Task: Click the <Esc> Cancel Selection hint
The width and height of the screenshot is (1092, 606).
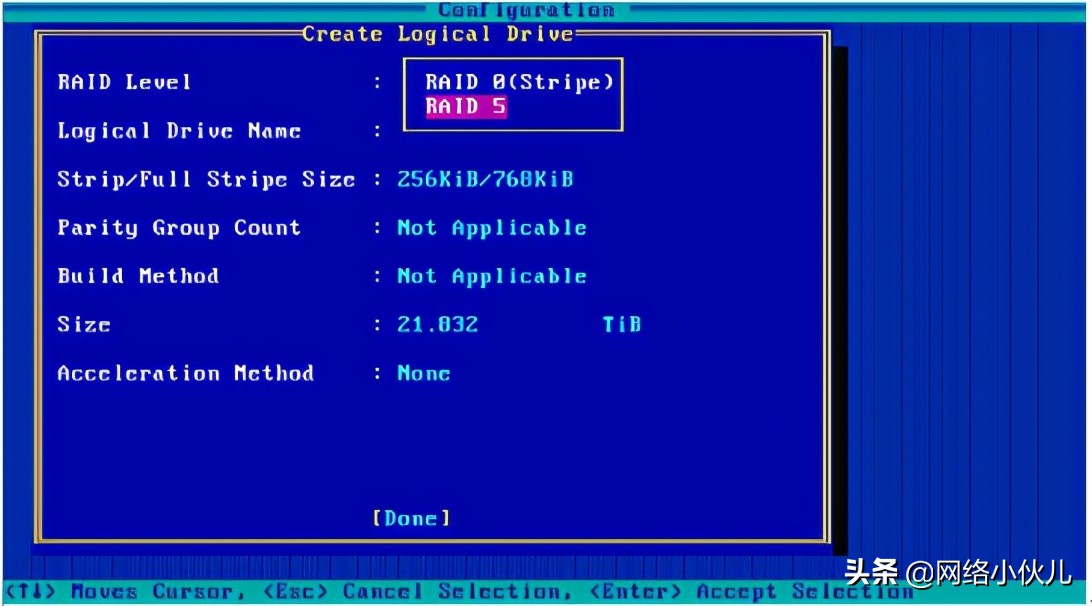Action: coord(417,592)
